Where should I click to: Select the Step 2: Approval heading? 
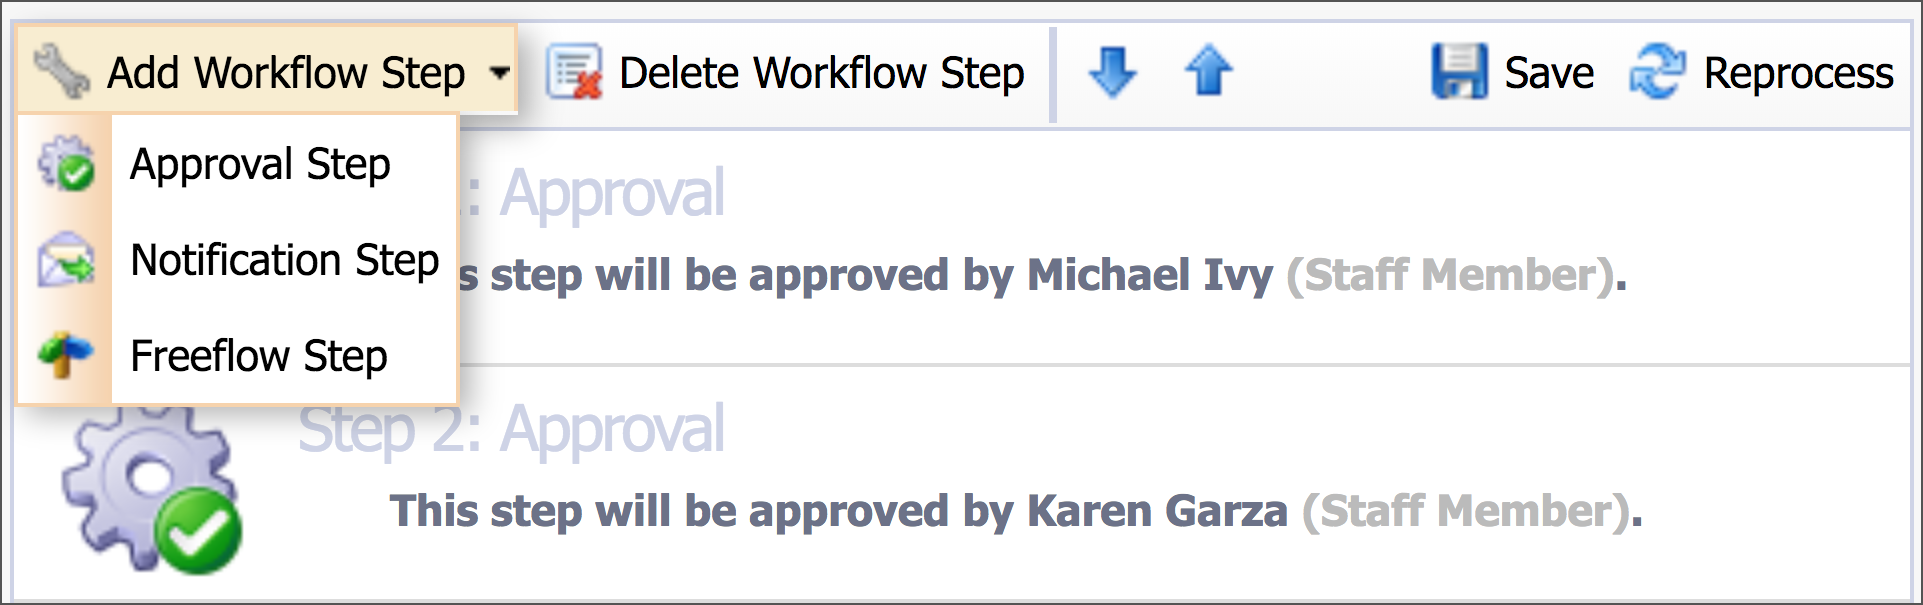(511, 430)
